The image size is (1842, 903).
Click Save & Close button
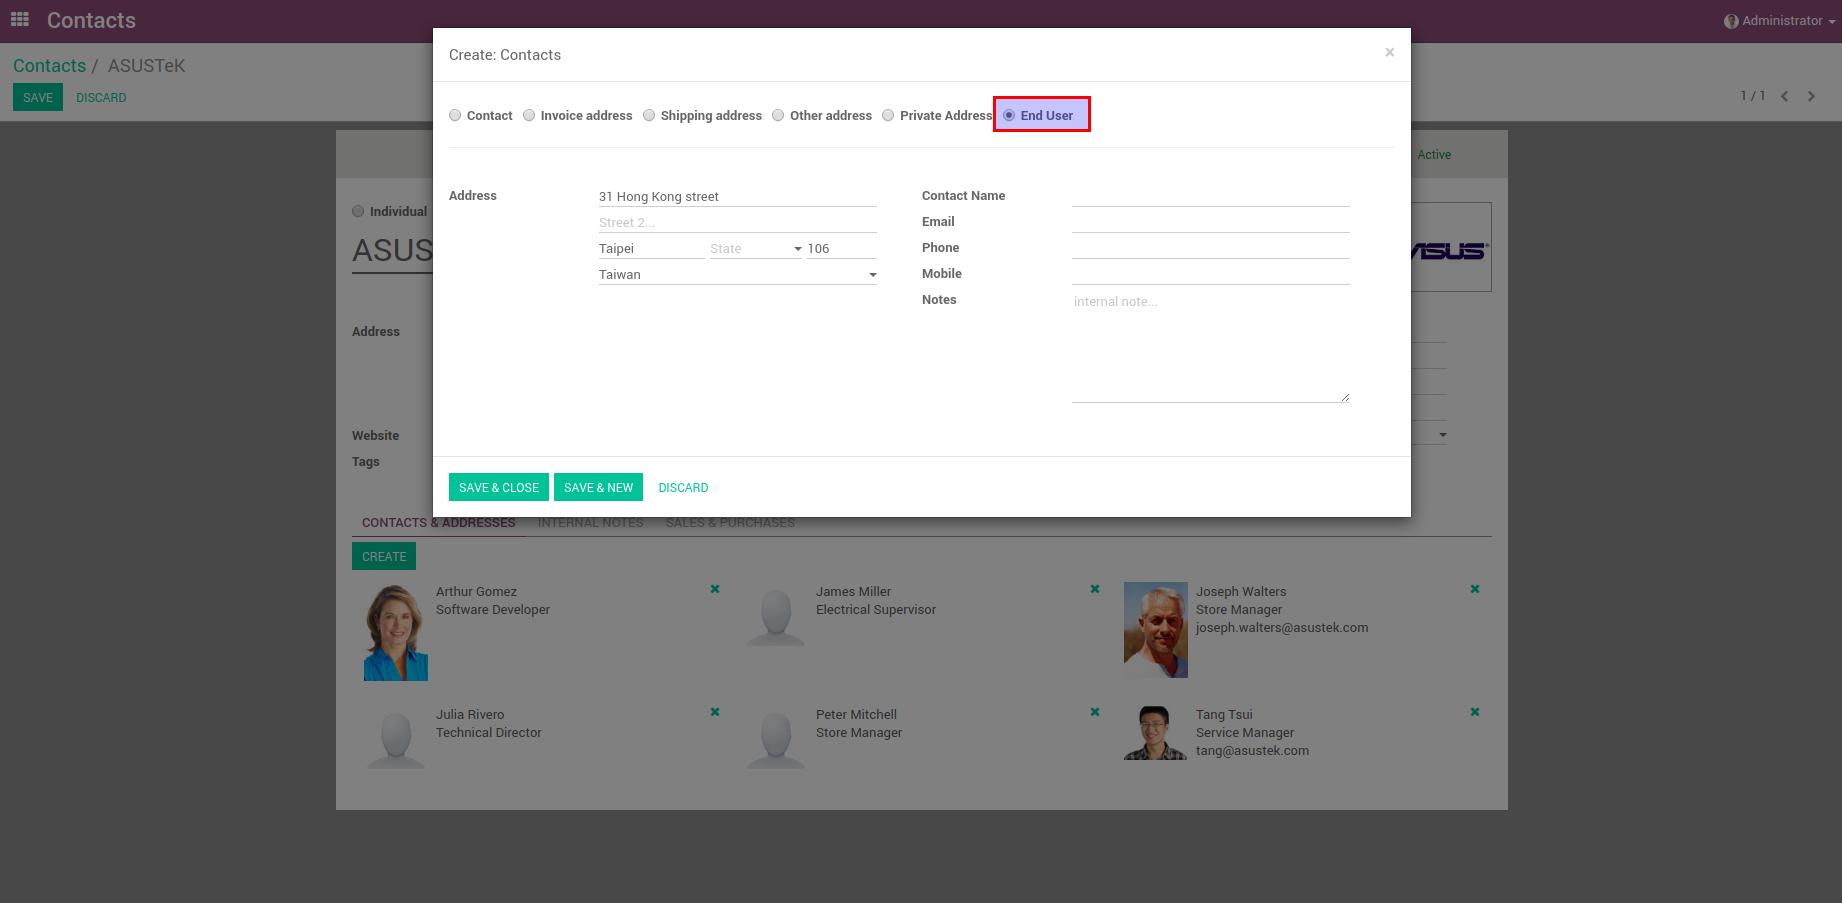point(499,487)
